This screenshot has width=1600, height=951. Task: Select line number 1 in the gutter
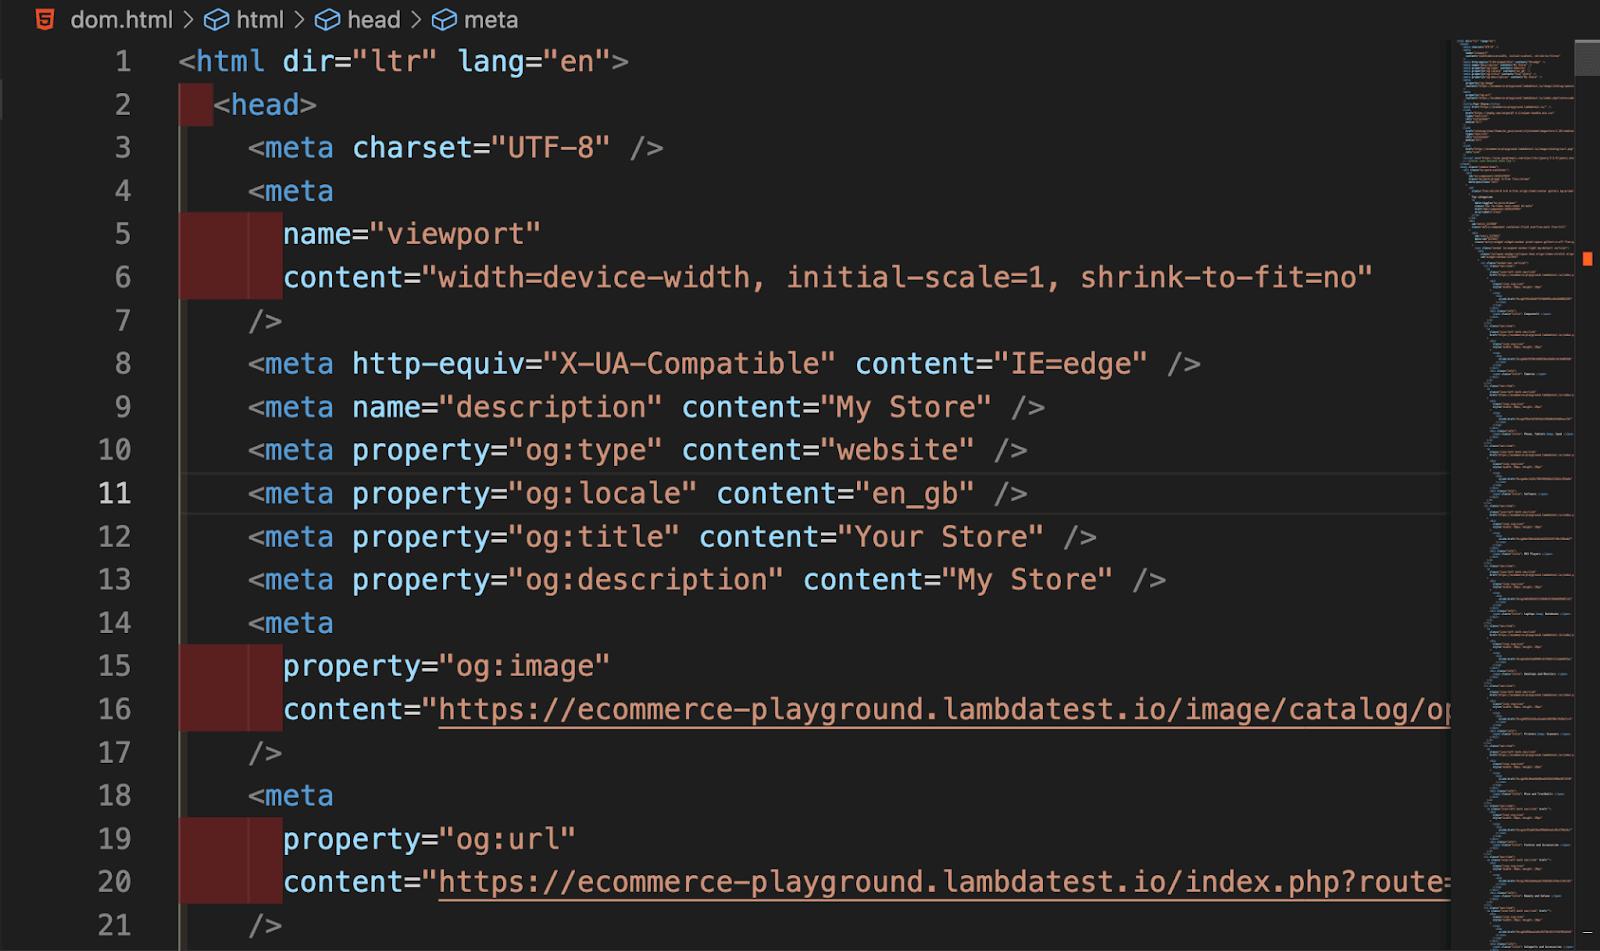[123, 62]
